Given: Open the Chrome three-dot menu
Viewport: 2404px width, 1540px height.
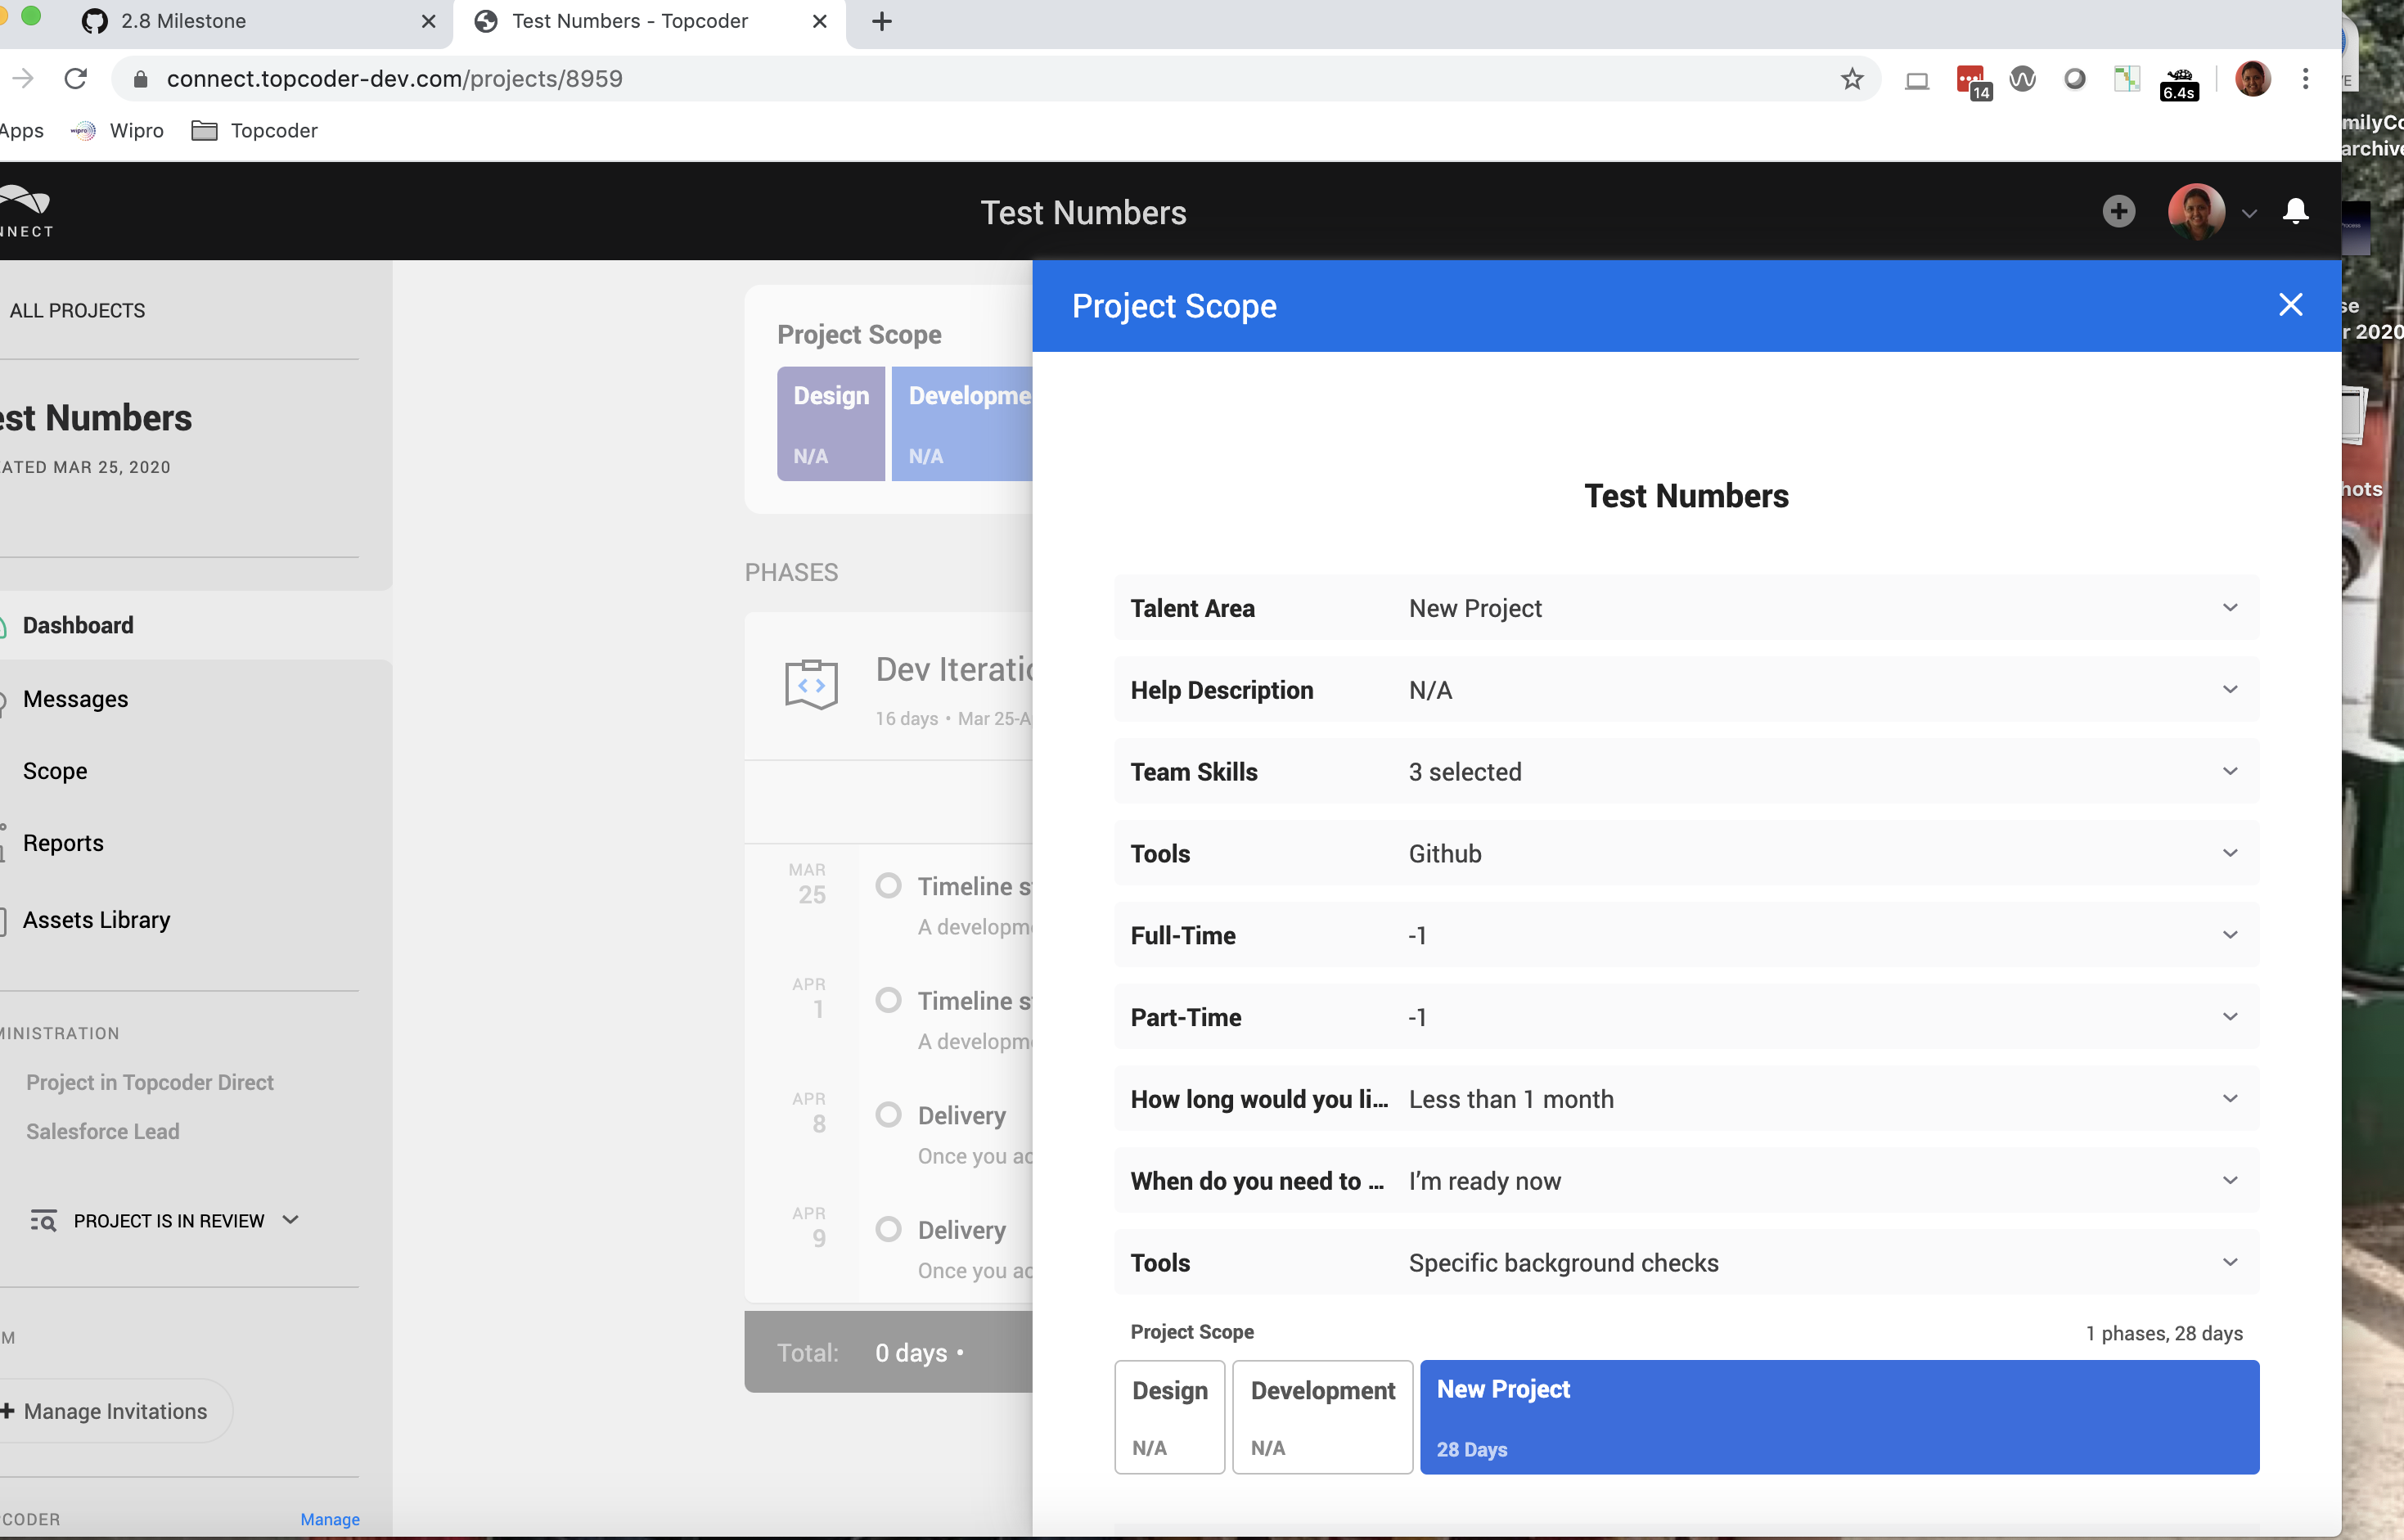Looking at the screenshot, I should click(2305, 79).
